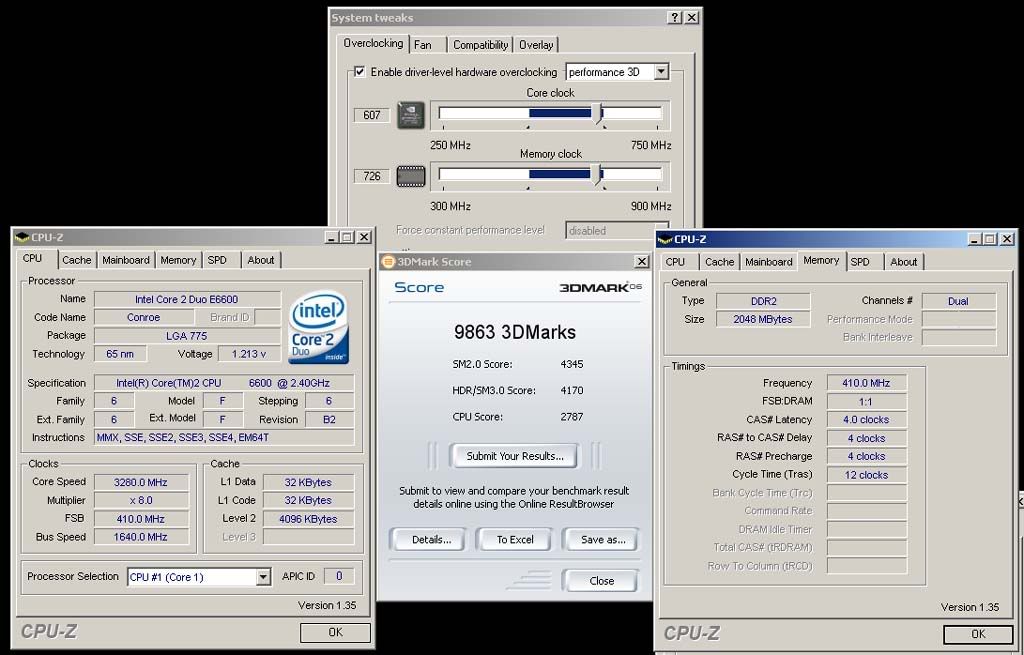
Task: Click the processor Name field Intel Core 2 Duo E6600
Action: point(187,299)
